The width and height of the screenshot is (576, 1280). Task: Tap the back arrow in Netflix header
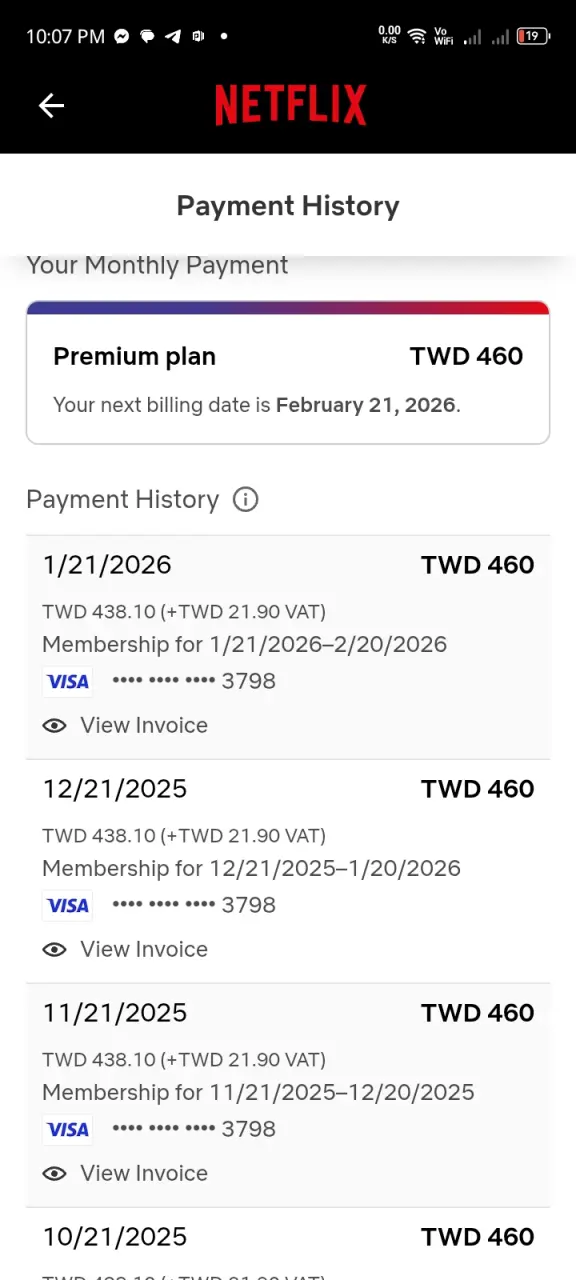(x=51, y=105)
